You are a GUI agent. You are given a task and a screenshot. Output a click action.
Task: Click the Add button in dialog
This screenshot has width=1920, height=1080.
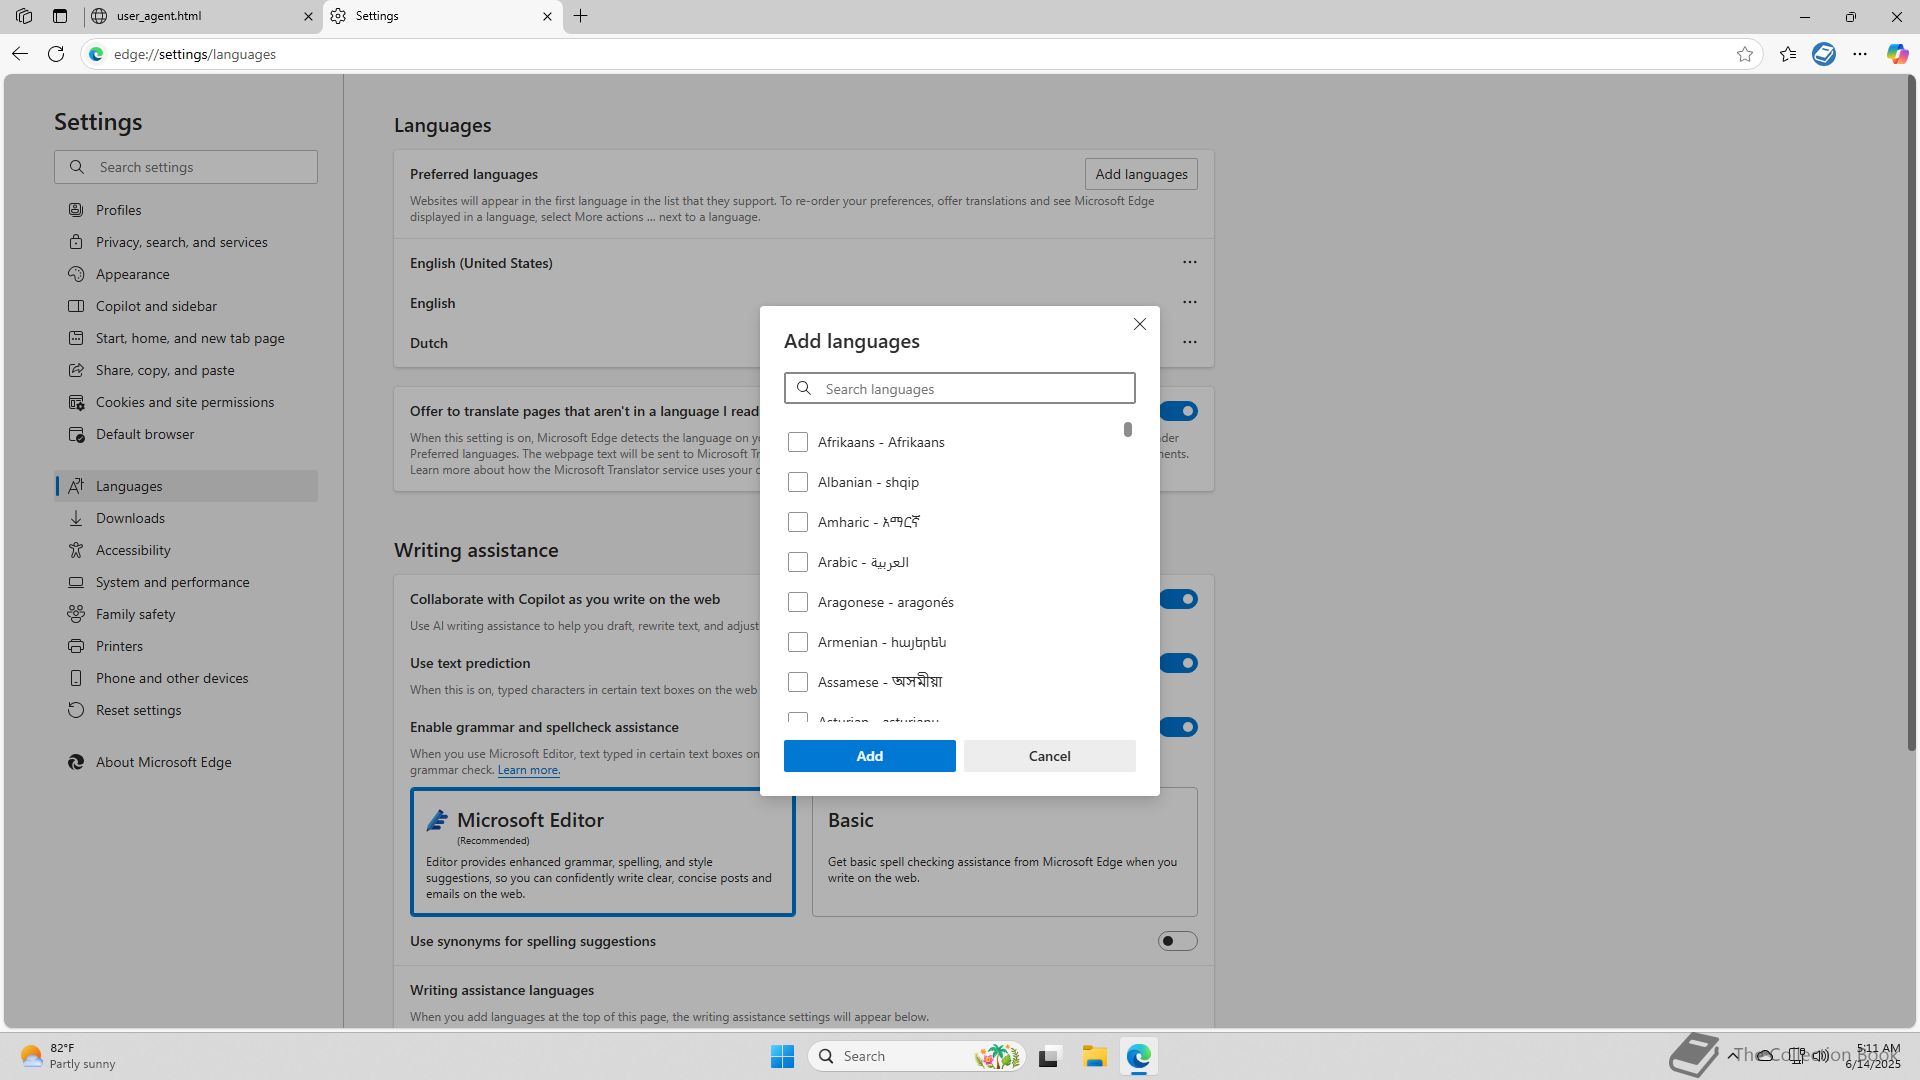pos(869,756)
